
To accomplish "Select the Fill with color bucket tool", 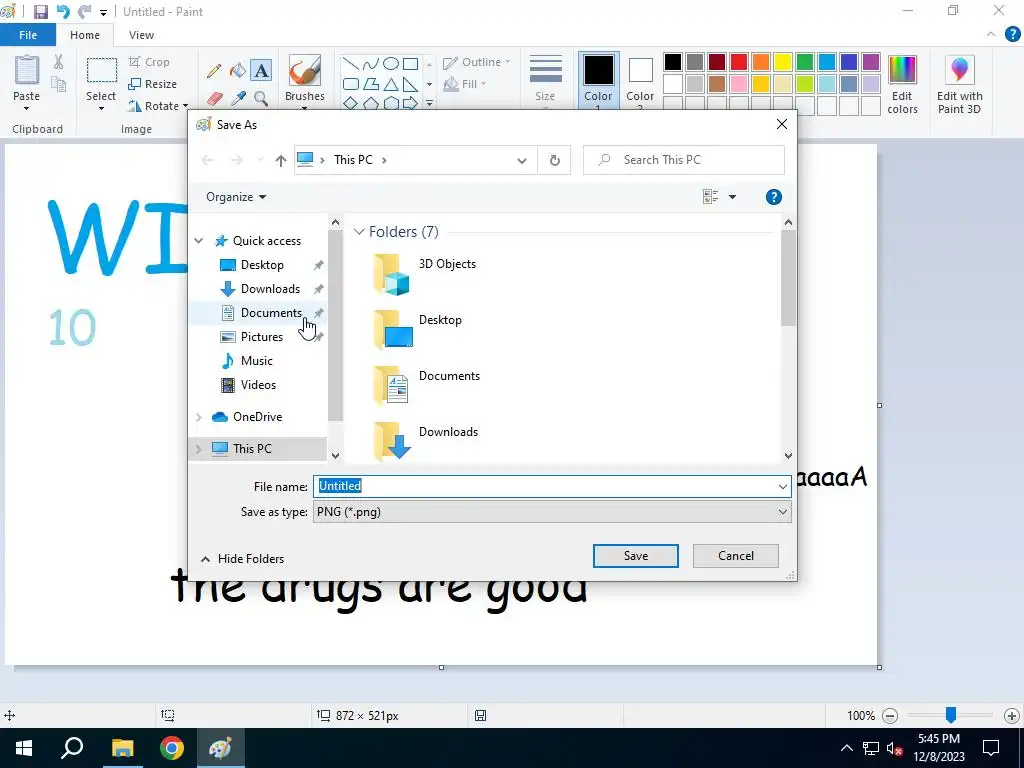I will (238, 71).
